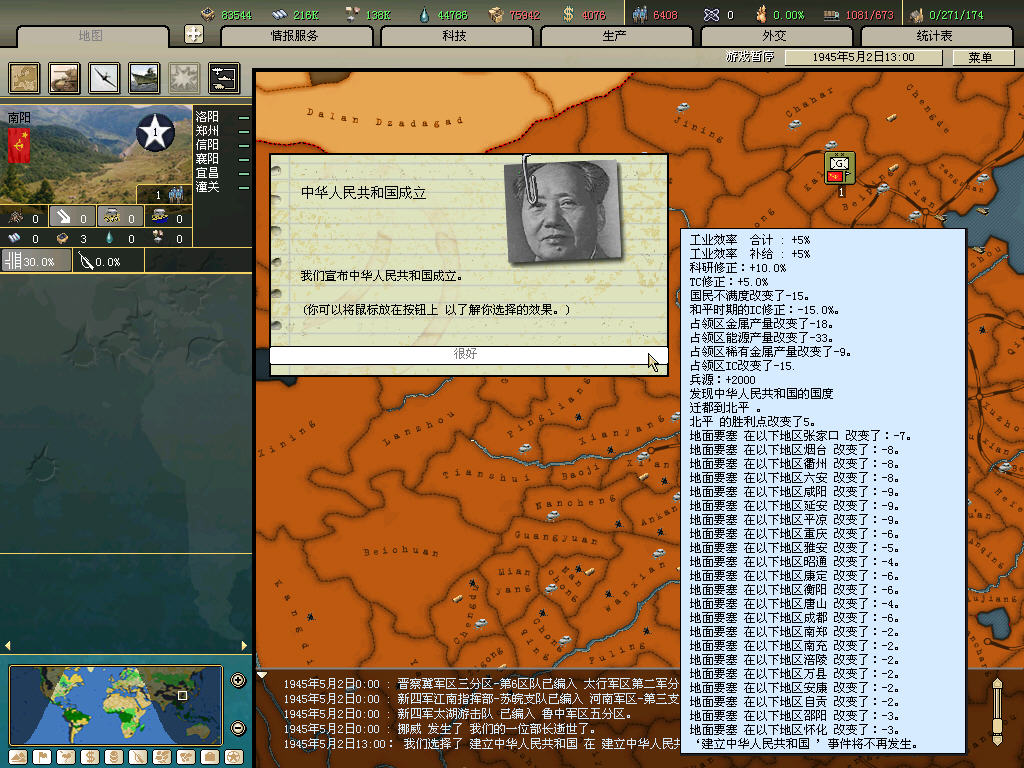
Task: Open the naval units list (warship icon)
Action: [144, 77]
